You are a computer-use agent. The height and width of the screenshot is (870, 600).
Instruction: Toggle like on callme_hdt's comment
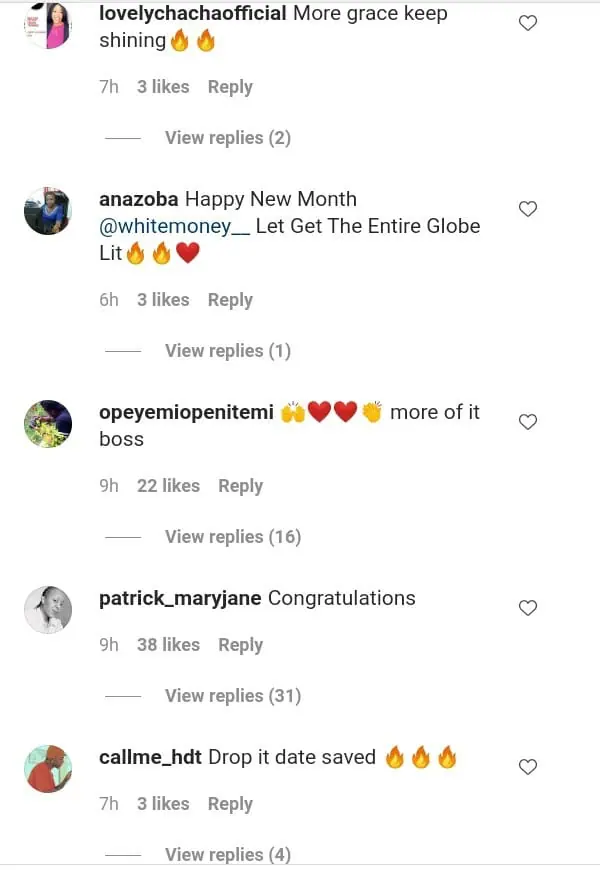tap(528, 767)
